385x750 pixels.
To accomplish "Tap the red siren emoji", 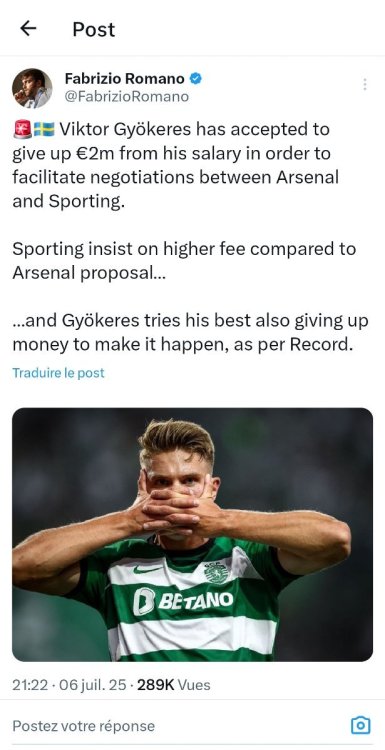I will click(x=22, y=129).
